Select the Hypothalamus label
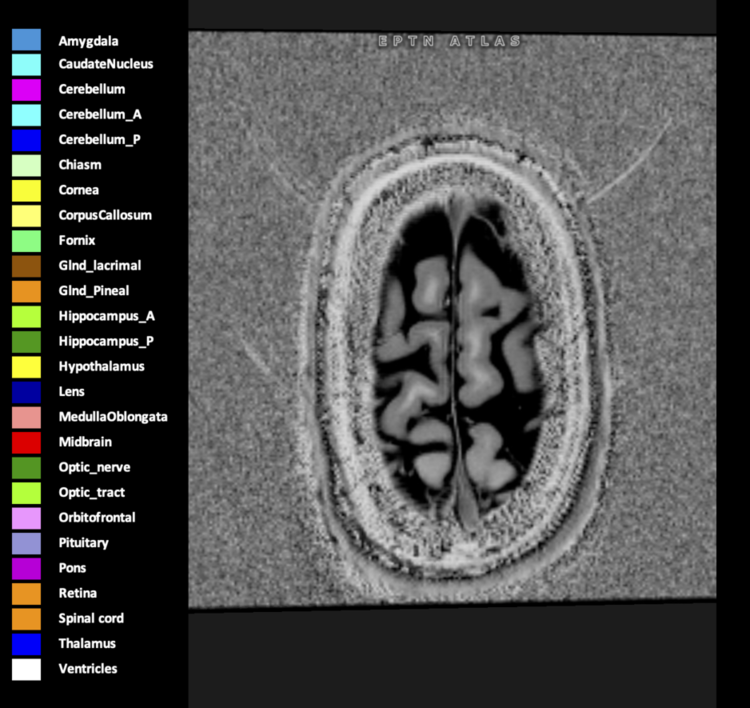The width and height of the screenshot is (750, 708). 101,366
